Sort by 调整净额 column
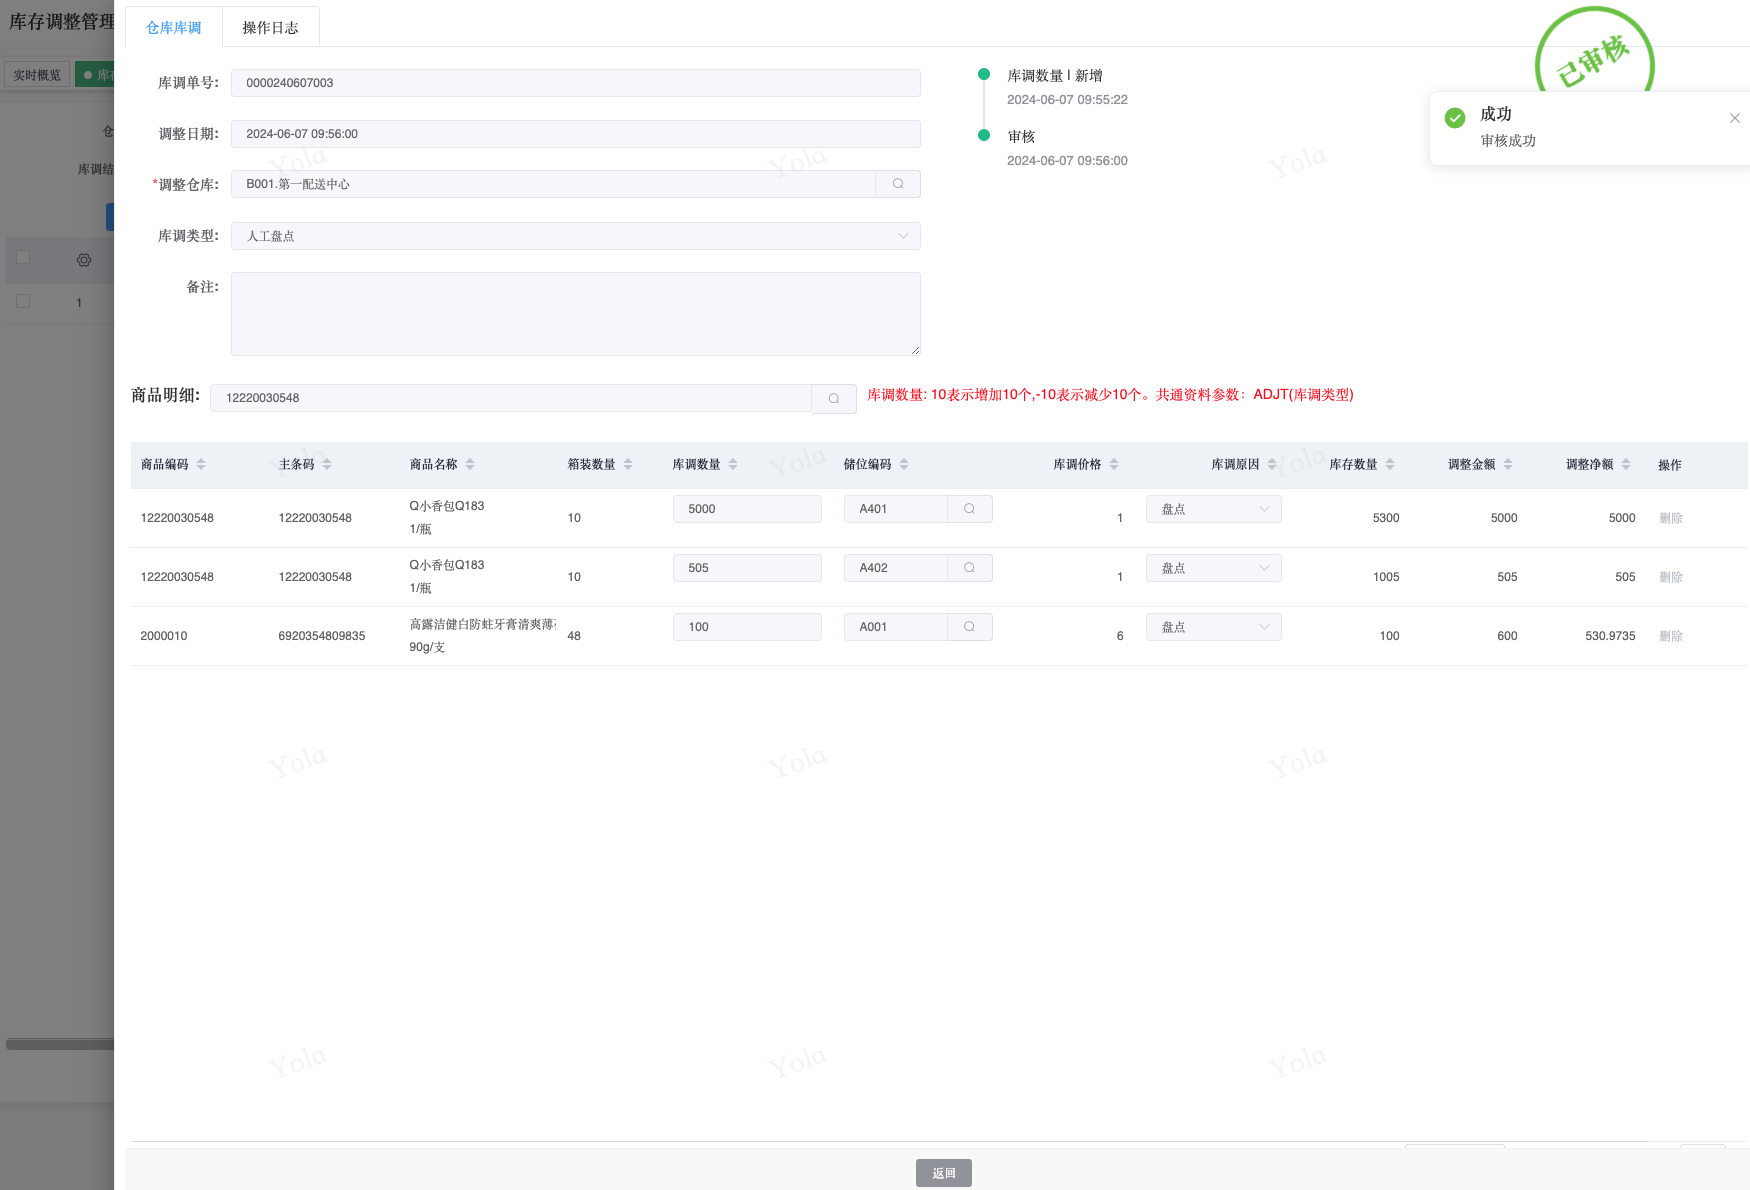The image size is (1750, 1190). click(x=1626, y=464)
